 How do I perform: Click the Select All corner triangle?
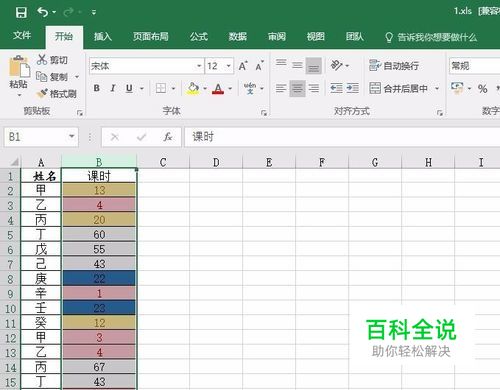(14, 162)
